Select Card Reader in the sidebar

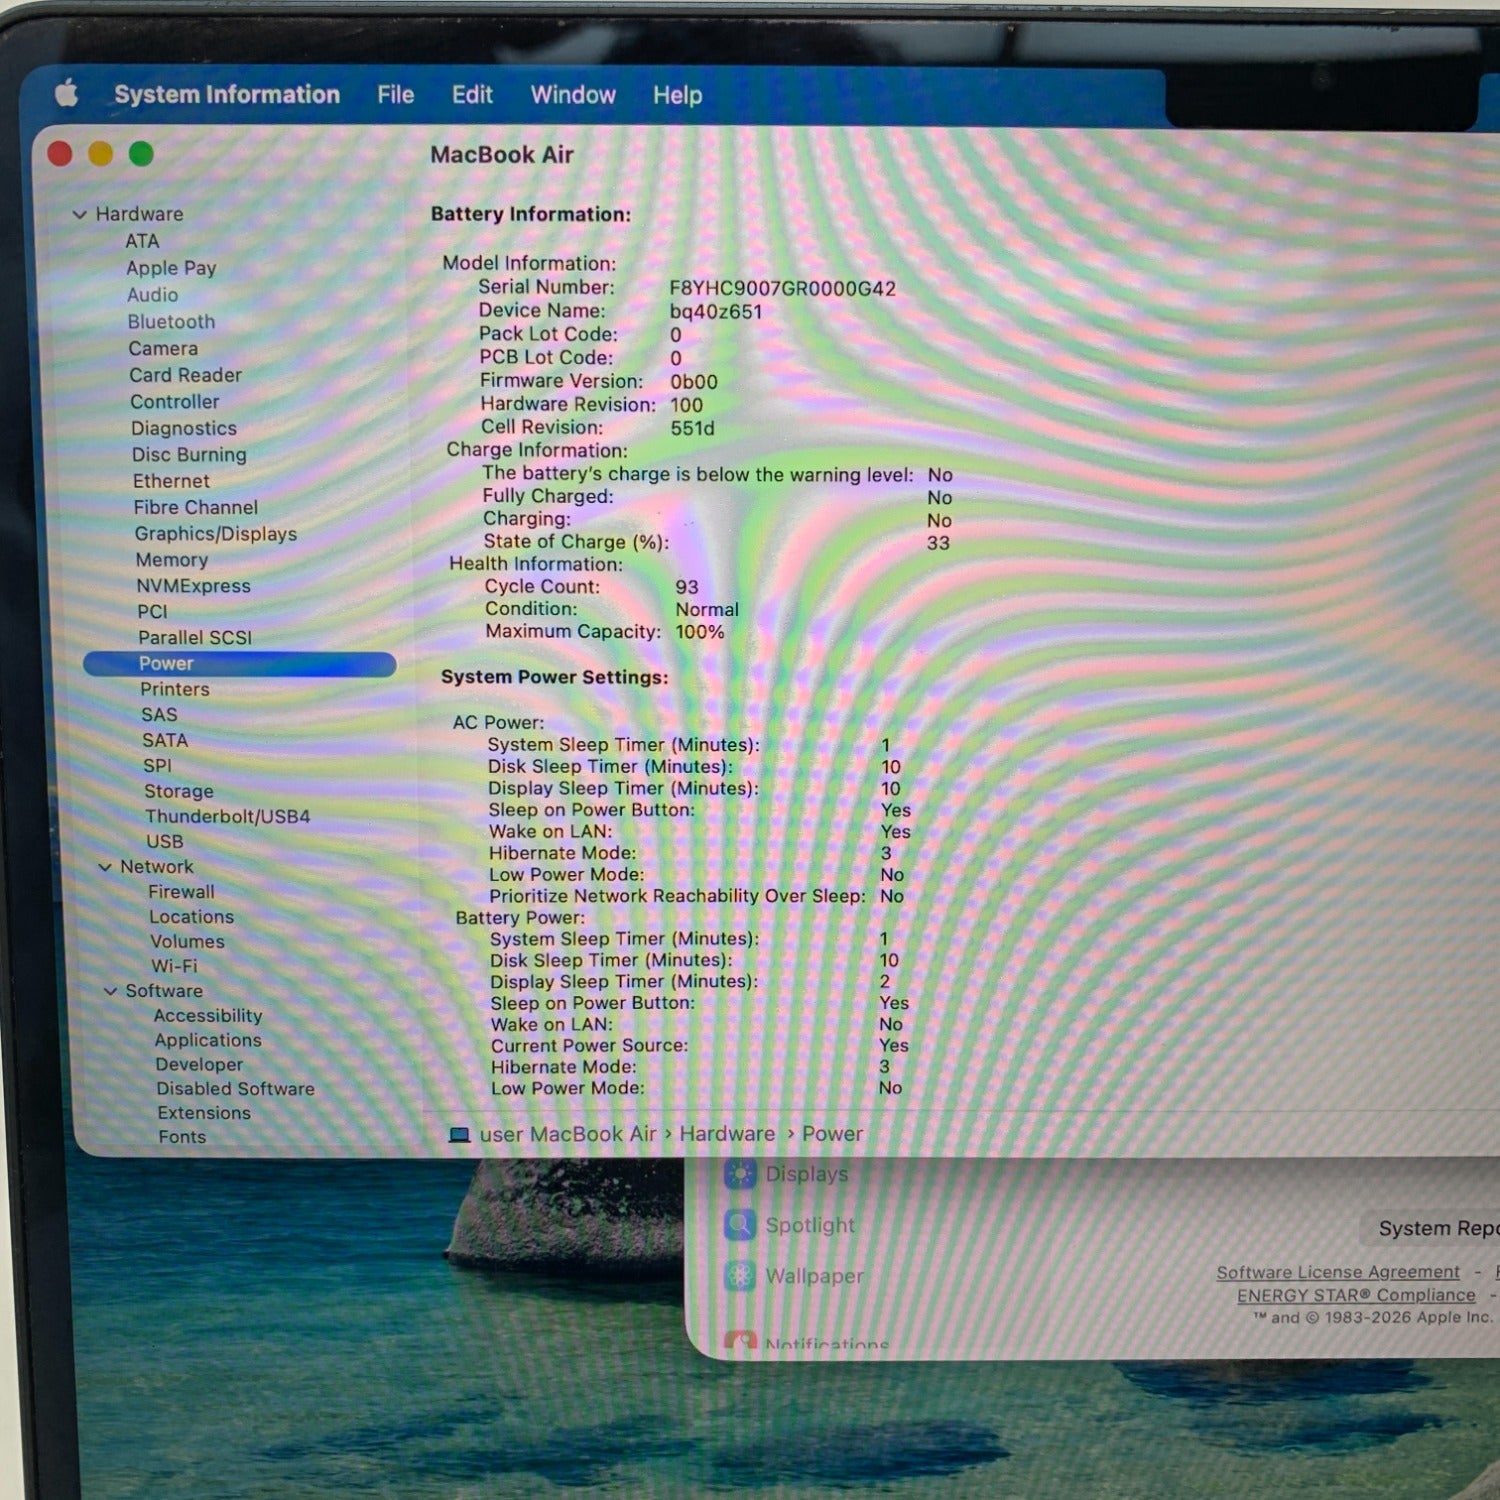tap(185, 375)
